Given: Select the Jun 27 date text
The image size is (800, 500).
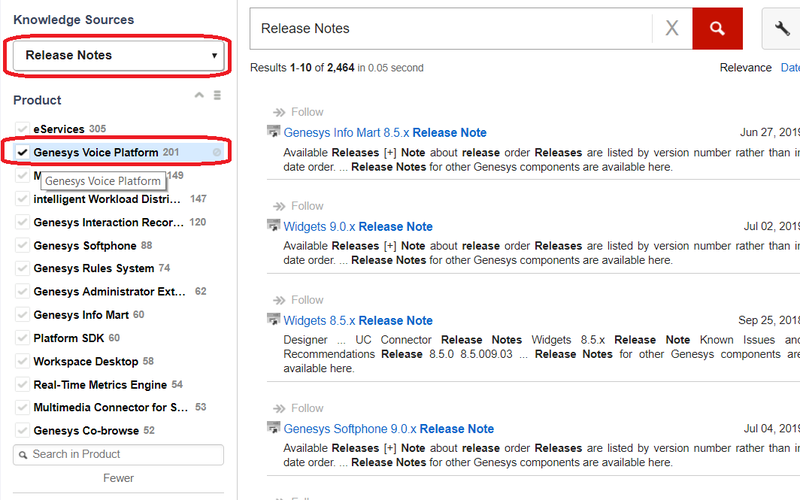Looking at the screenshot, I should tap(770, 133).
